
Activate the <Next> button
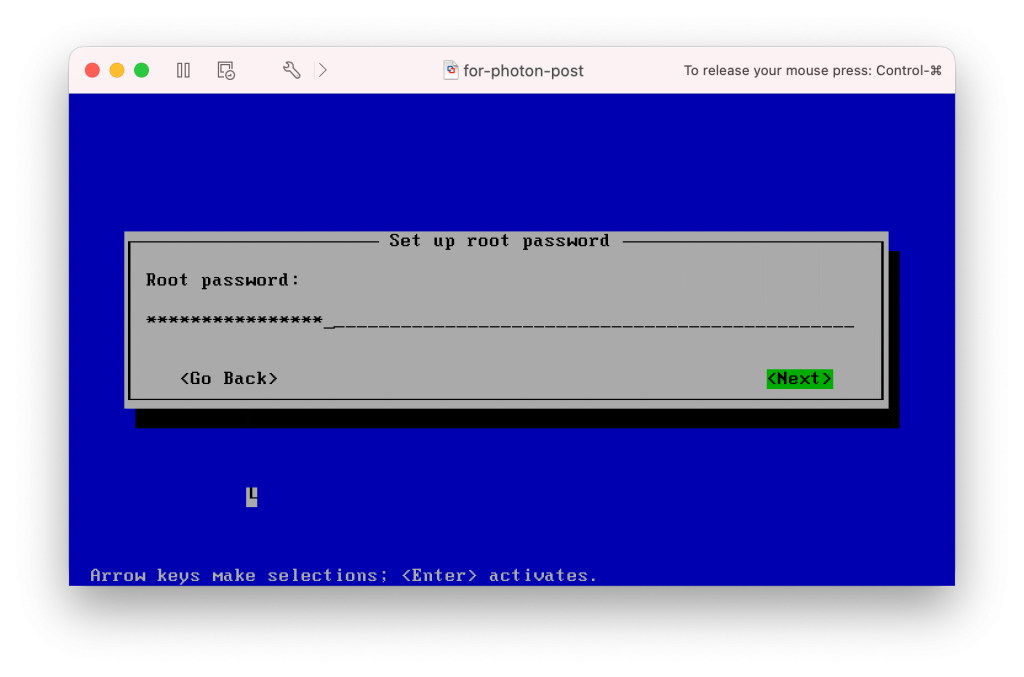click(799, 378)
